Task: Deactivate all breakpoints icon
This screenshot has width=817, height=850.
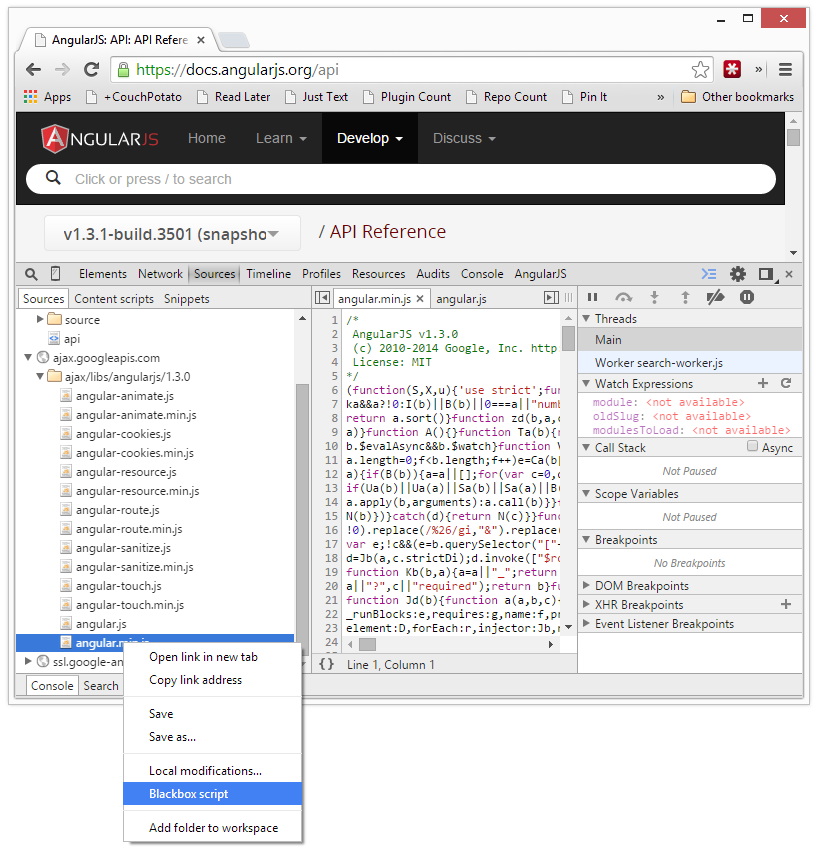Action: 716,297
